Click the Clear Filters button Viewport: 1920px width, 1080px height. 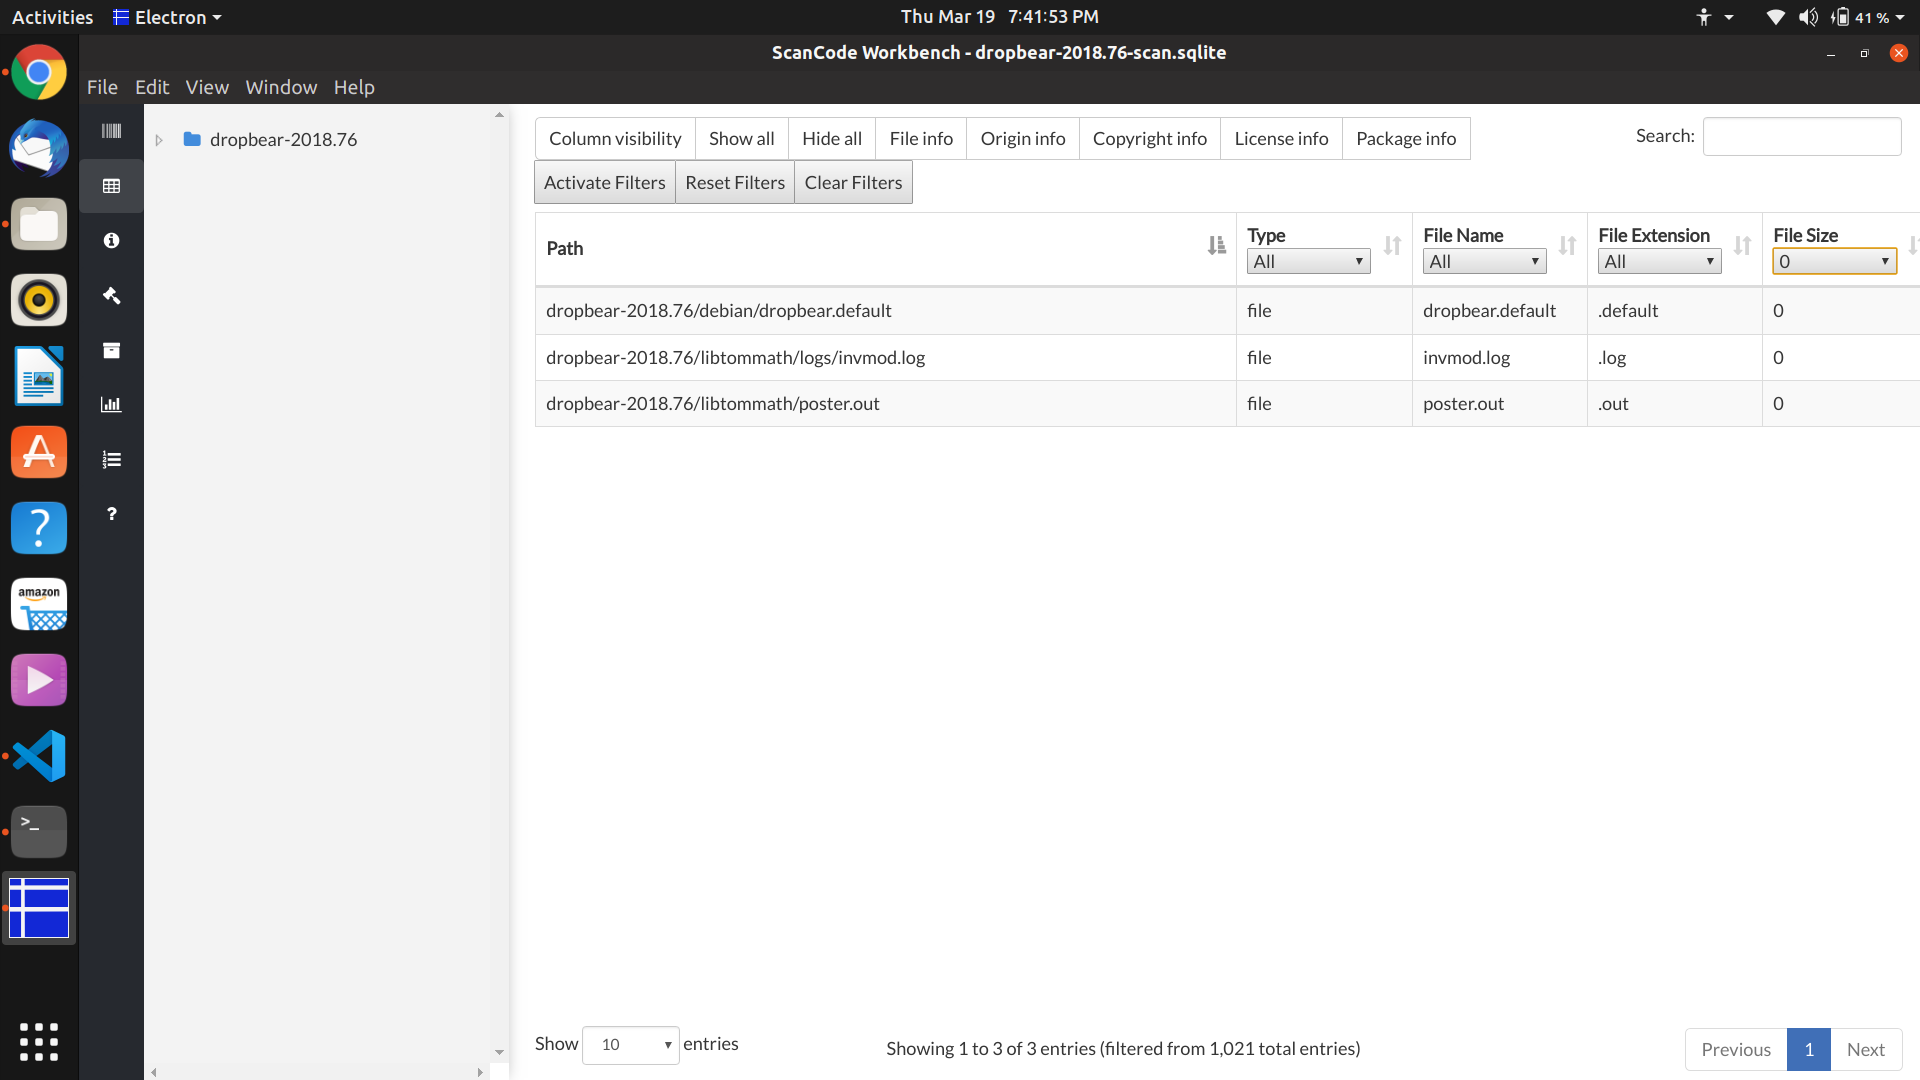tap(853, 182)
